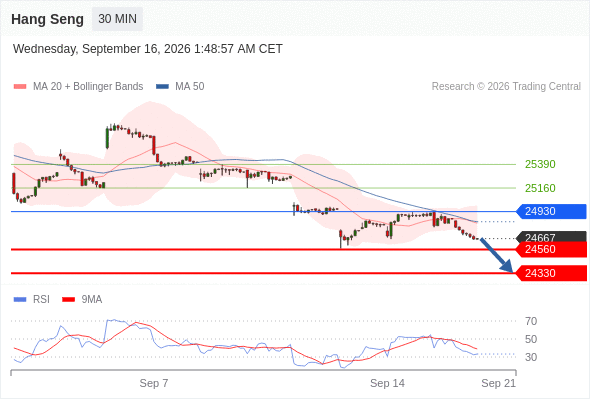Select the RSI legend label

41,300
